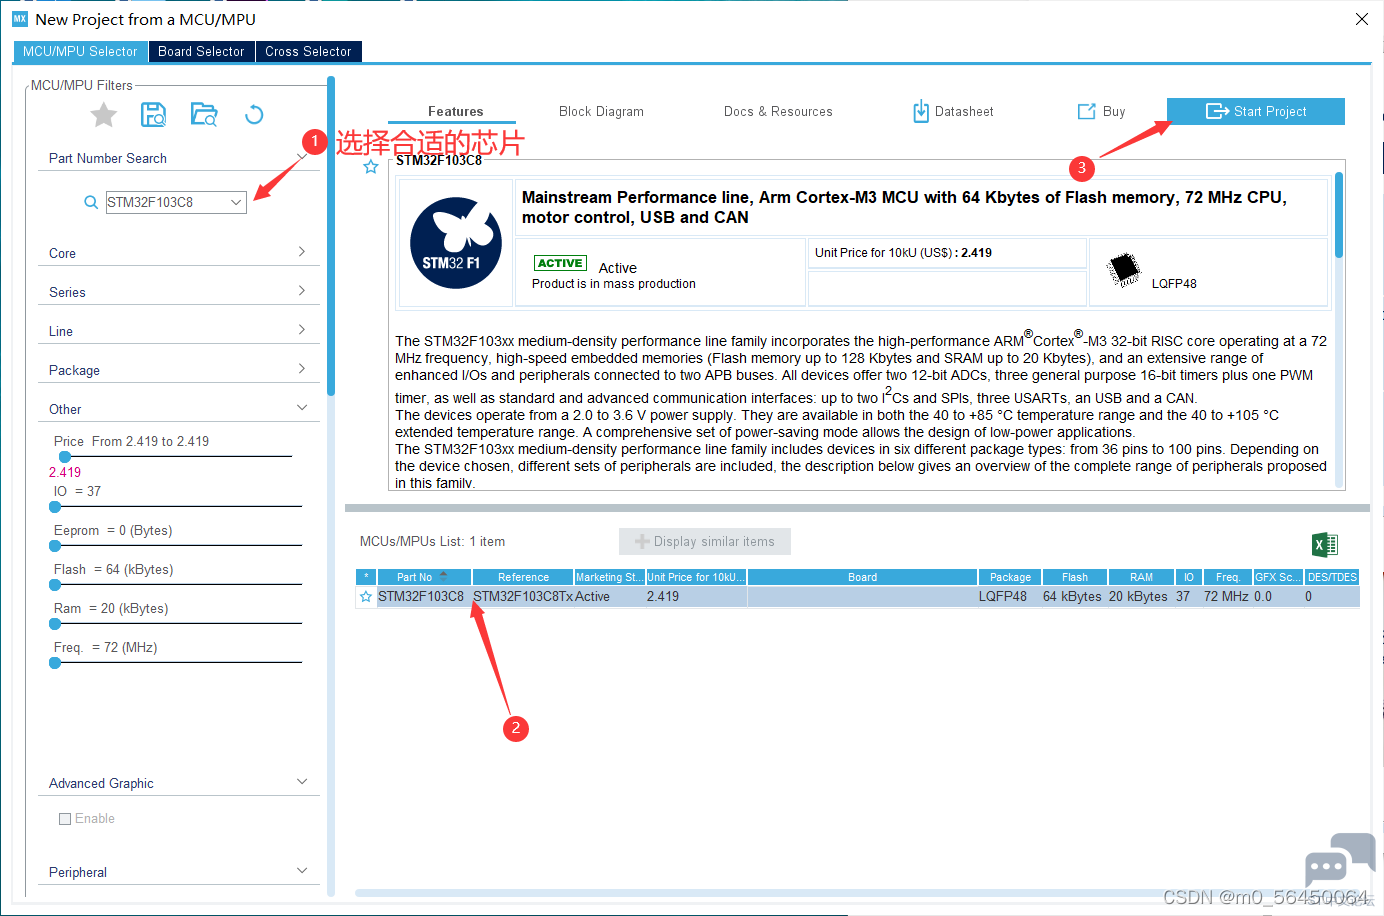Click the star column header in the MCU table
Image resolution: width=1384 pixels, height=916 pixels.
point(366,577)
